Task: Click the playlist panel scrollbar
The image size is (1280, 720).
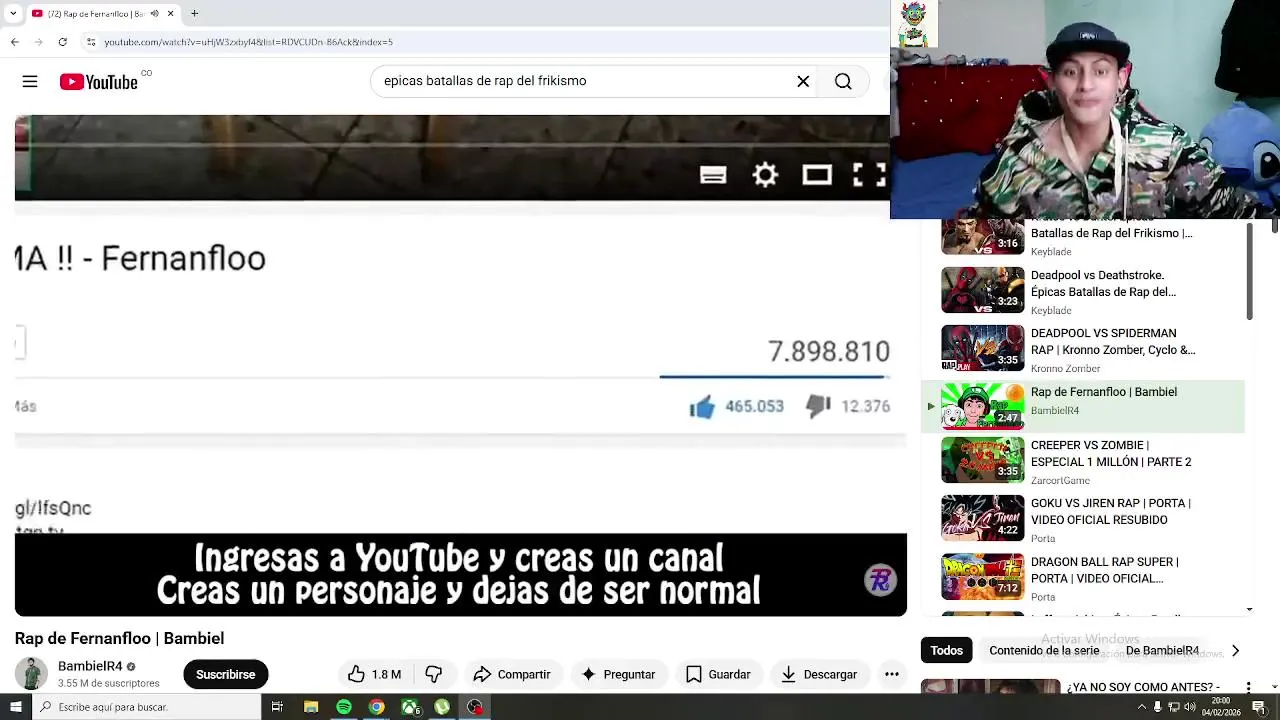Action: (1250, 271)
